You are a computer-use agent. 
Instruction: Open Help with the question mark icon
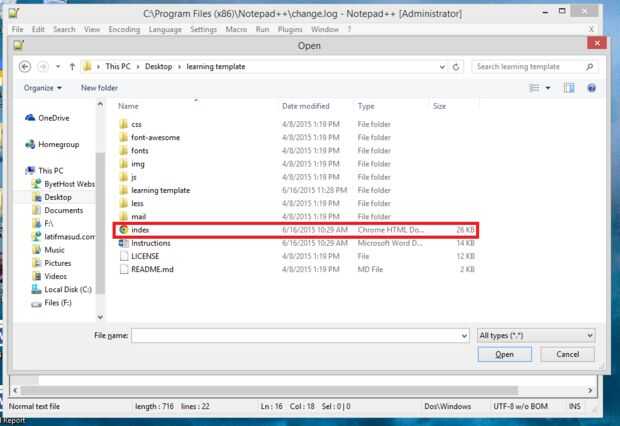pos(592,88)
